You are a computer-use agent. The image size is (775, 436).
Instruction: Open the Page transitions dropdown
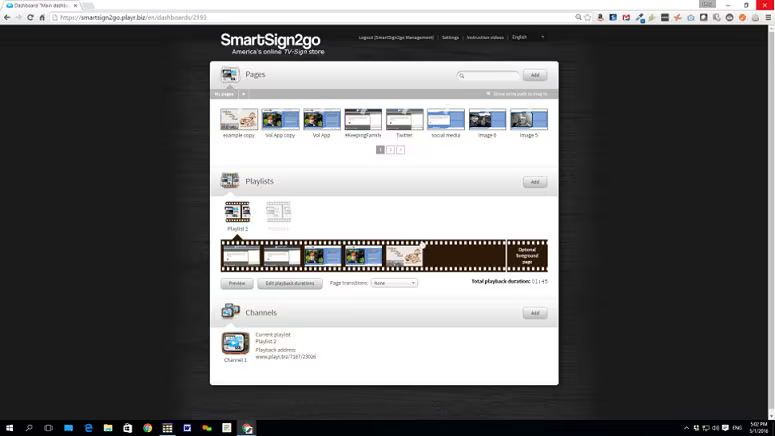394,283
